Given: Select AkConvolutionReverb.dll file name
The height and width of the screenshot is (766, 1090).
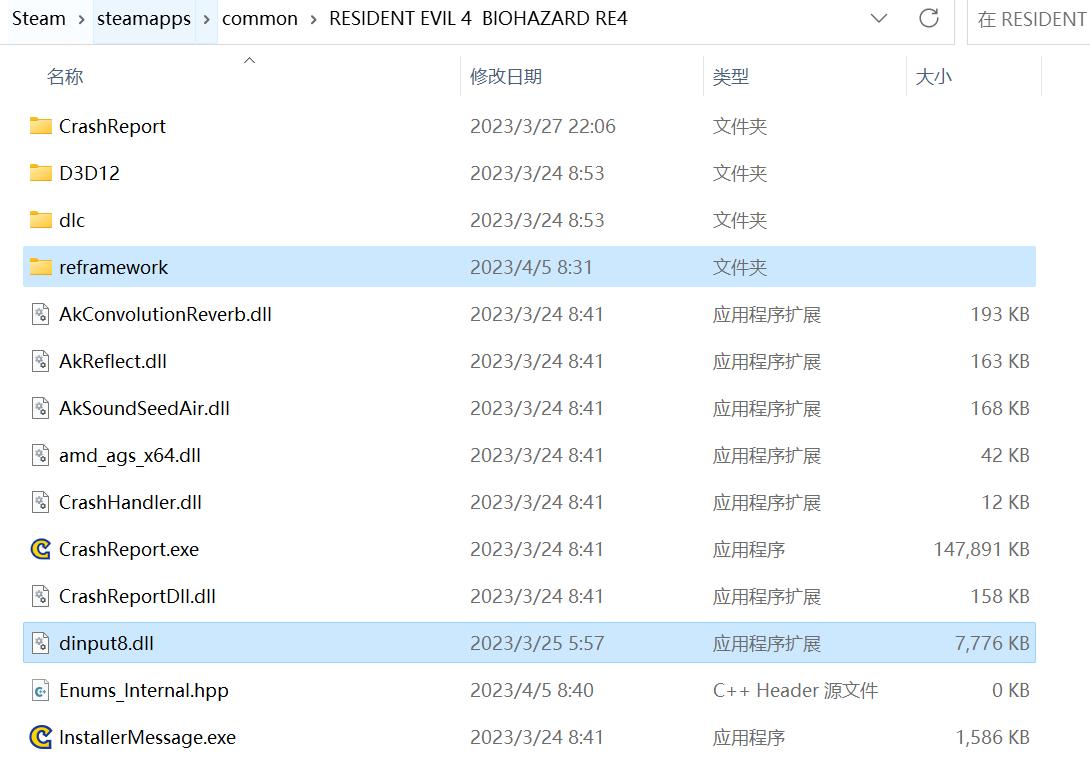Looking at the screenshot, I should click(165, 314).
